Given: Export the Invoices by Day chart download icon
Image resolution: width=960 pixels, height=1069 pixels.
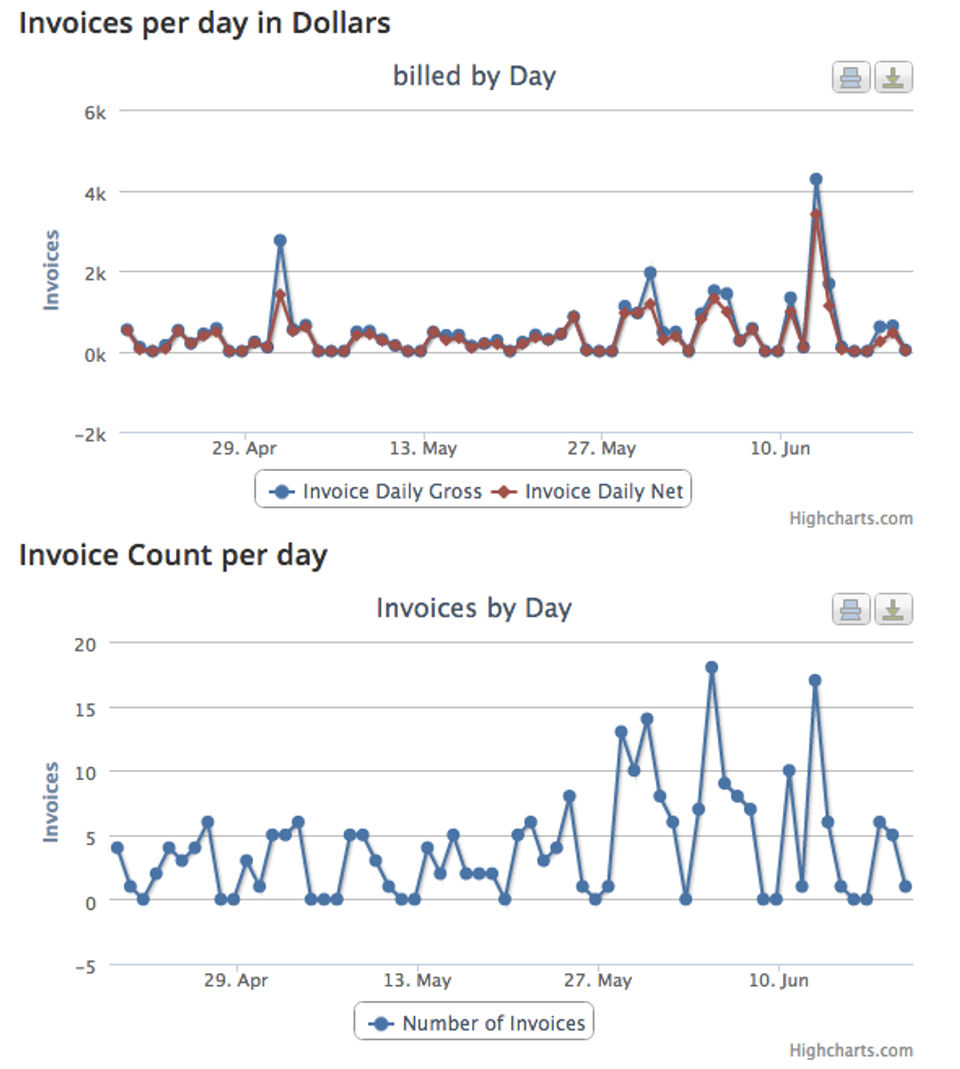Looking at the screenshot, I should (893, 609).
